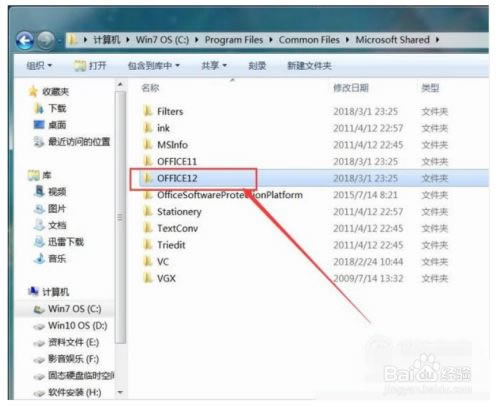500x407 pixels.
Task: Expand arrow after Program Files breadcrumb
Action: click(x=271, y=40)
